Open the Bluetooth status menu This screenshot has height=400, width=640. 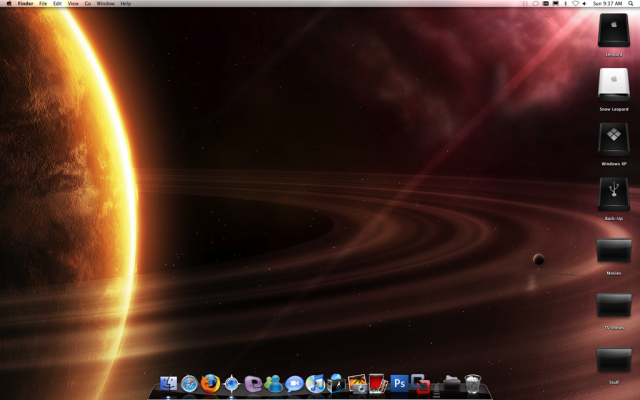tap(565, 4)
